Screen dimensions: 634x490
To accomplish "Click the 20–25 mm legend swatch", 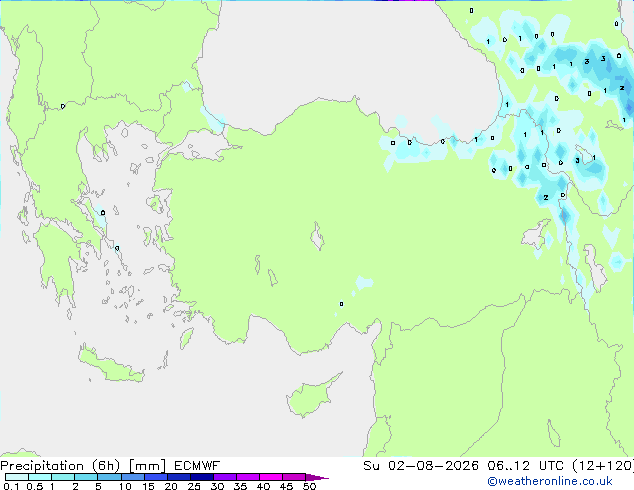I will (178, 477).
